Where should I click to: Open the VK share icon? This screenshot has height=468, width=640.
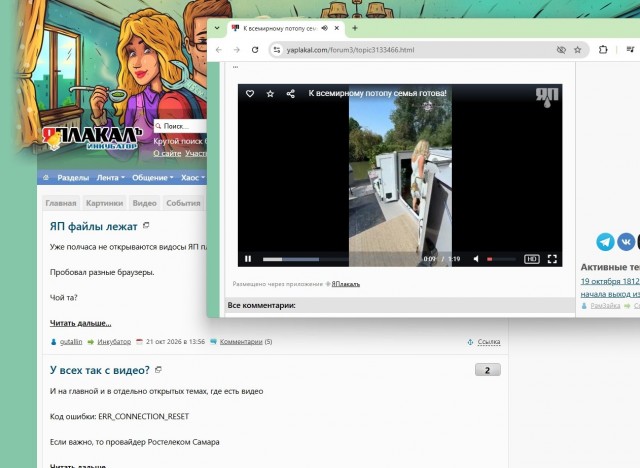[626, 242]
